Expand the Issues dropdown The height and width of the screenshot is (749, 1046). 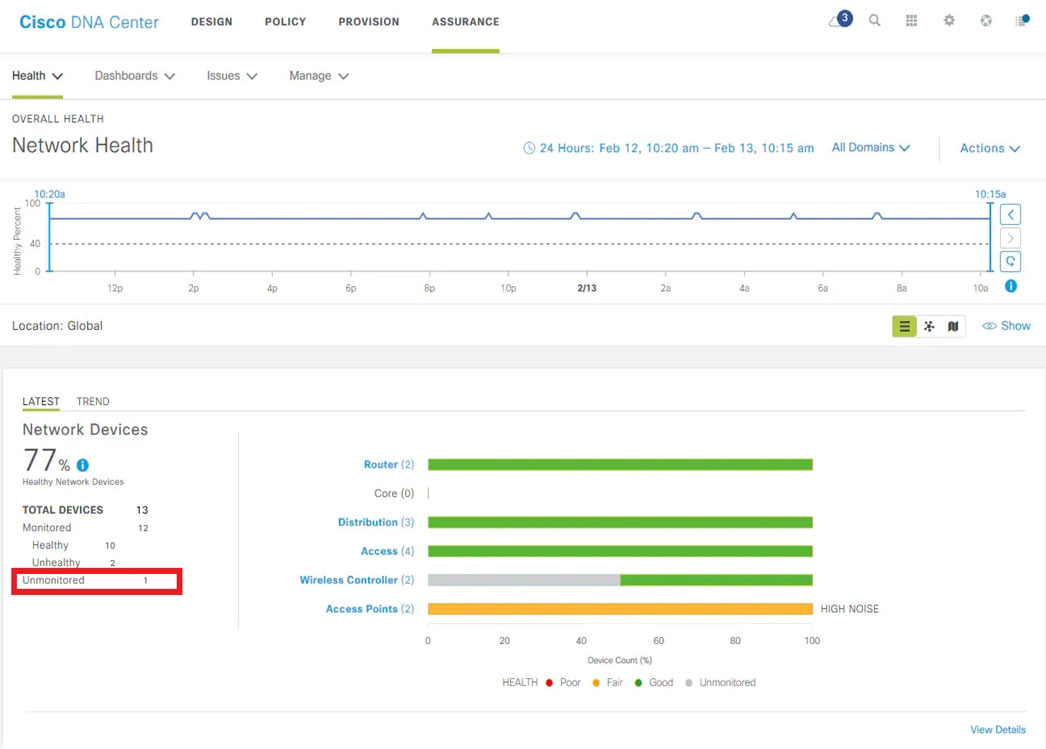pyautogui.click(x=231, y=76)
